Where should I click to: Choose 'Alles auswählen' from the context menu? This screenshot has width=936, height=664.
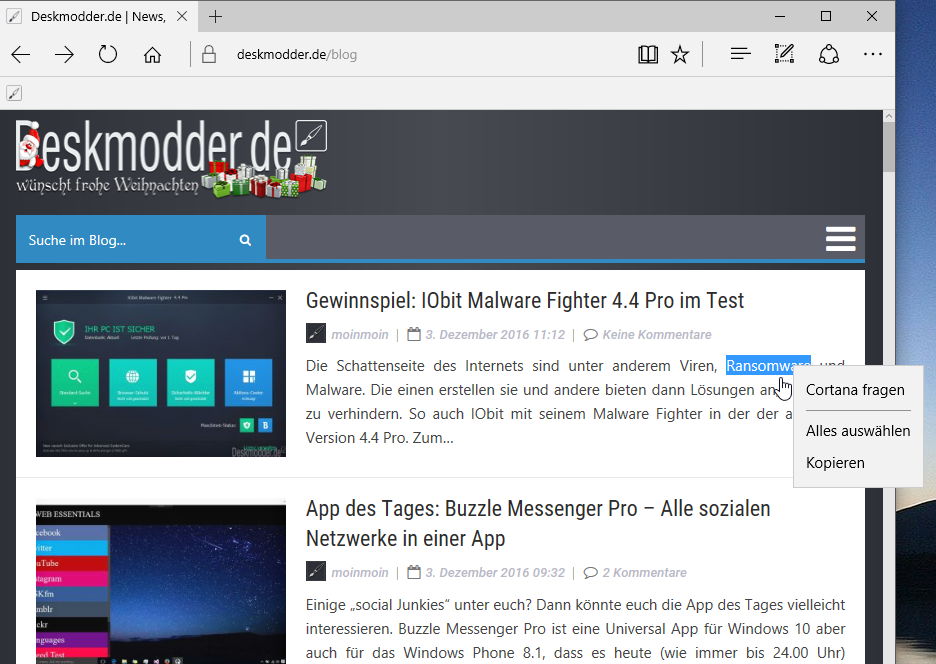[x=858, y=431]
